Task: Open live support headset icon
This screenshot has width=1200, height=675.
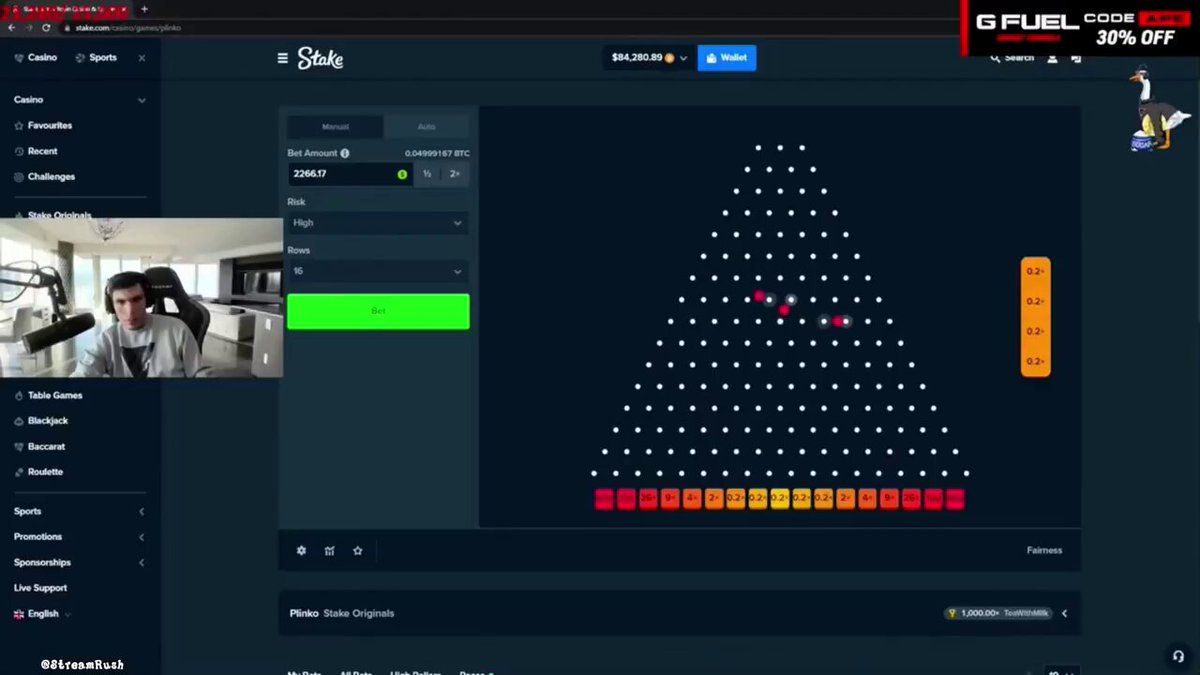Action: click(1178, 656)
